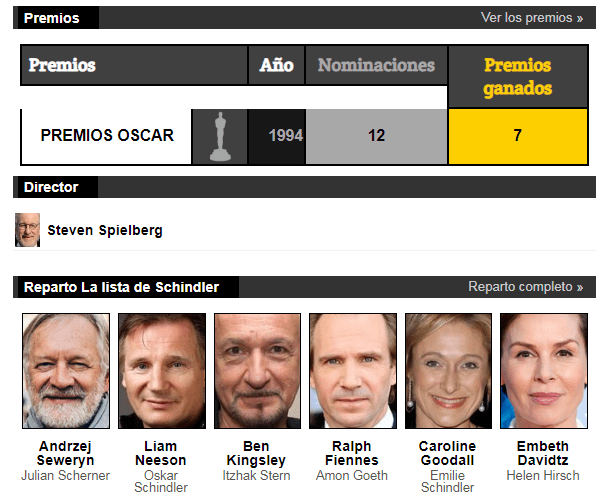Open the Andrzej Seweryn name link
The height and width of the screenshot is (504, 608).
click(65, 453)
